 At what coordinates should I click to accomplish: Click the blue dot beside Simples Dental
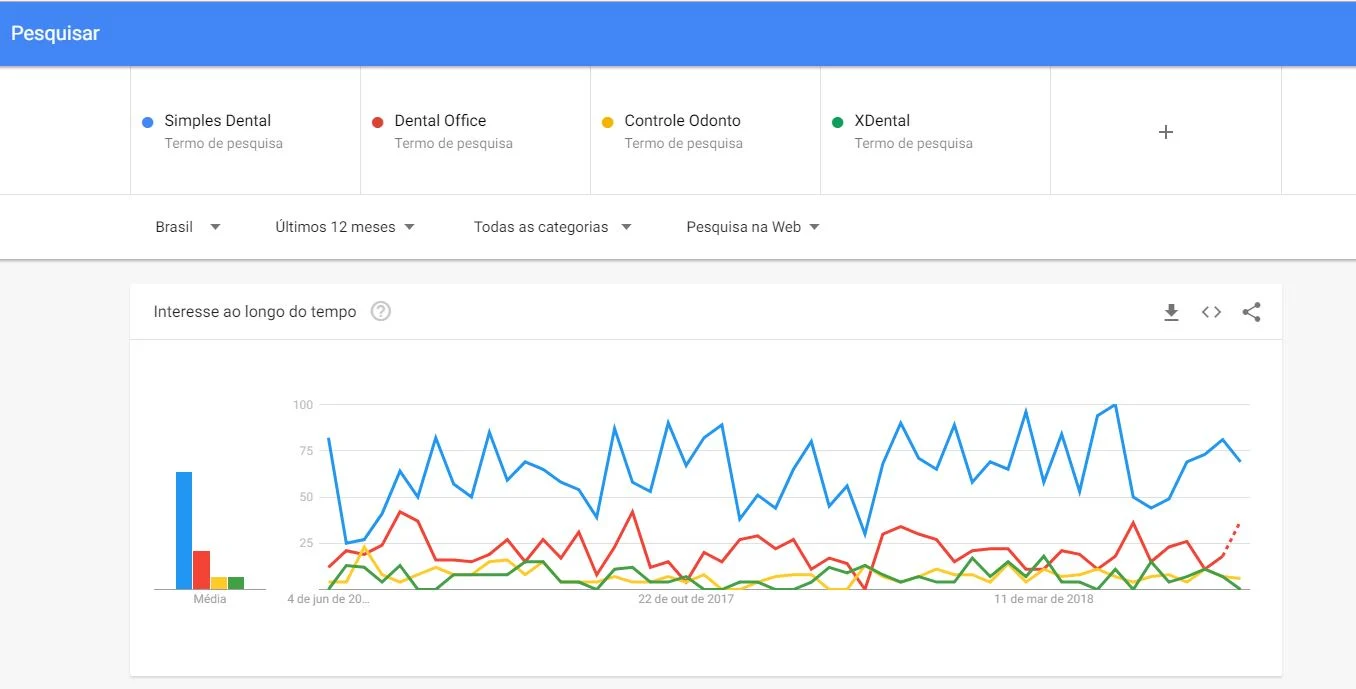[x=148, y=122]
